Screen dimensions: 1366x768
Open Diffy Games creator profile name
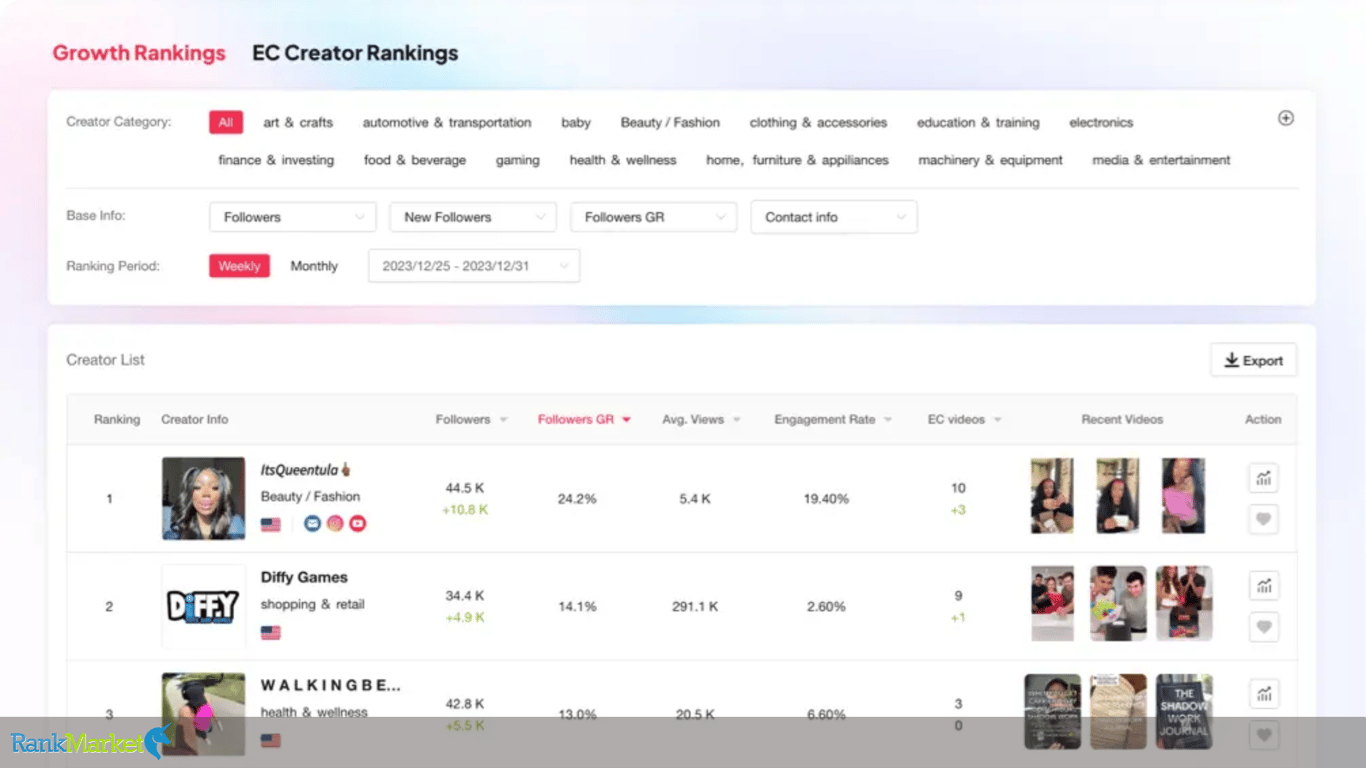[304, 577]
